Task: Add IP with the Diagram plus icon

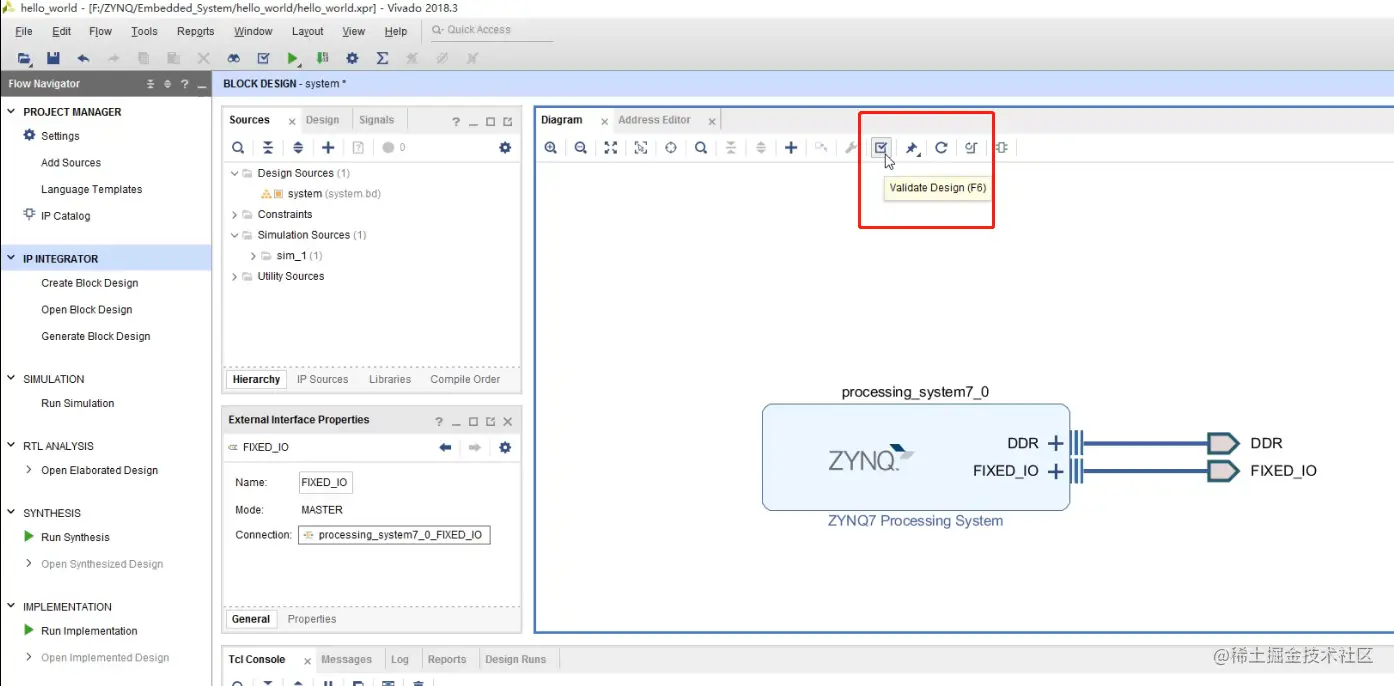Action: 791,148
